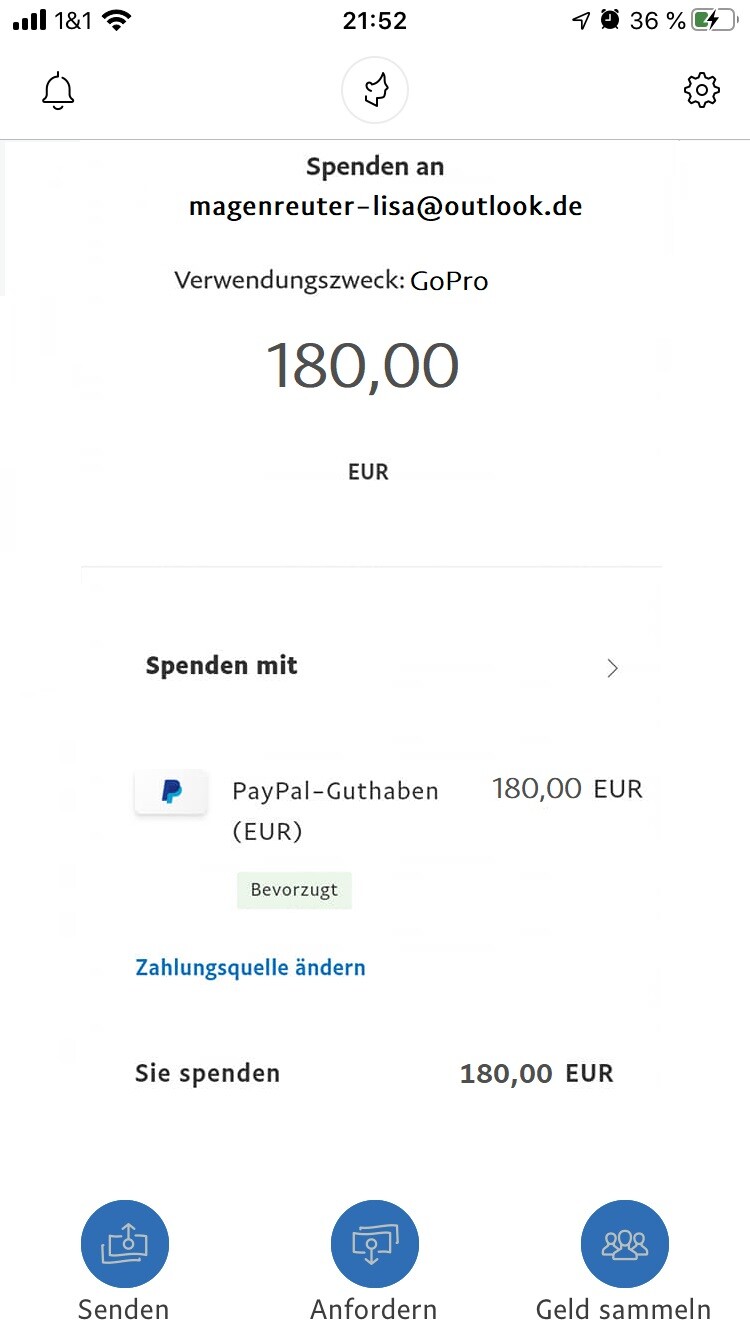Tap the Wi-Fi status icon

(x=118, y=20)
